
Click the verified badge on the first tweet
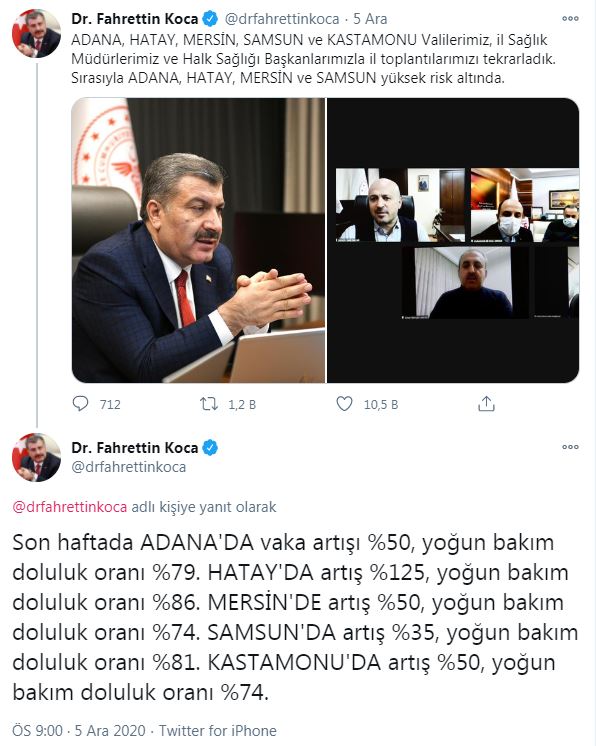tap(210, 19)
